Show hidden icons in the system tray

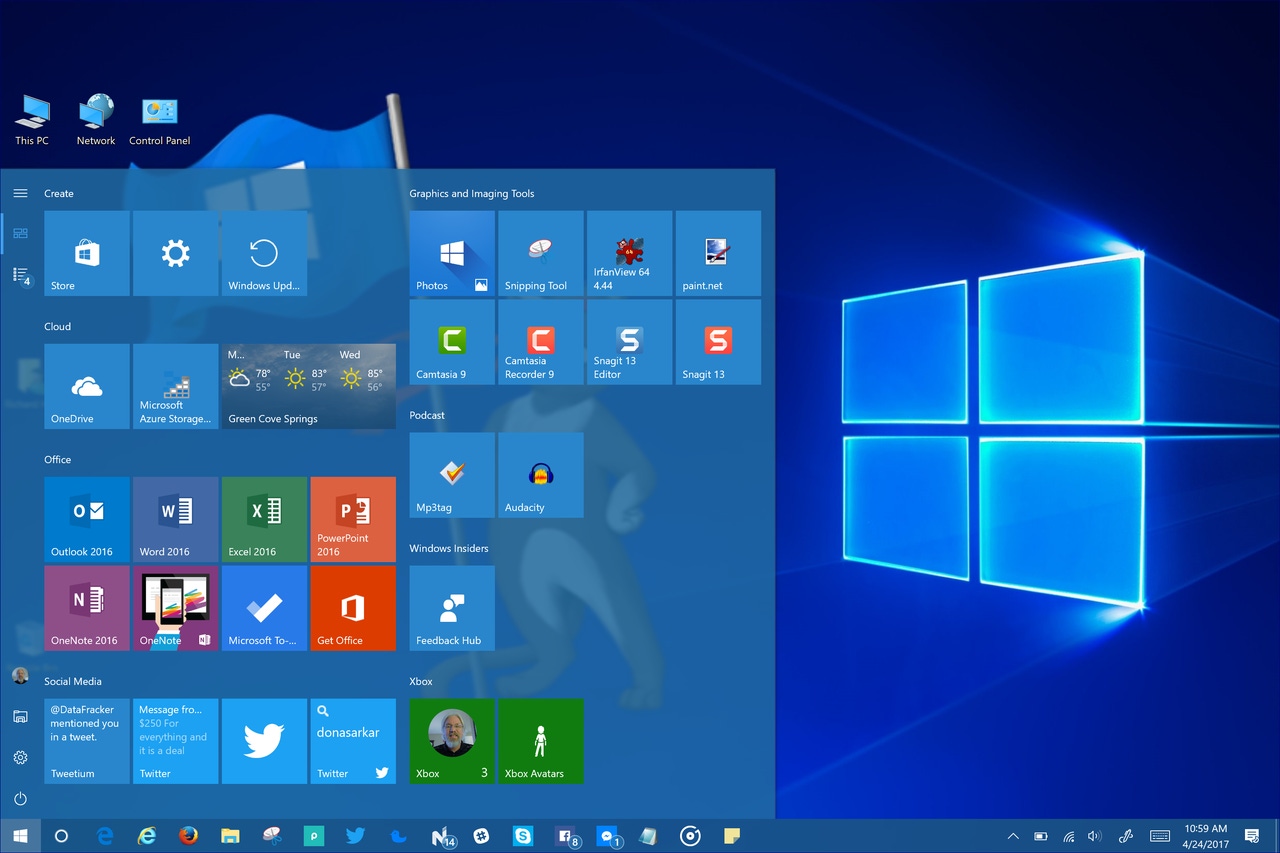point(1012,835)
